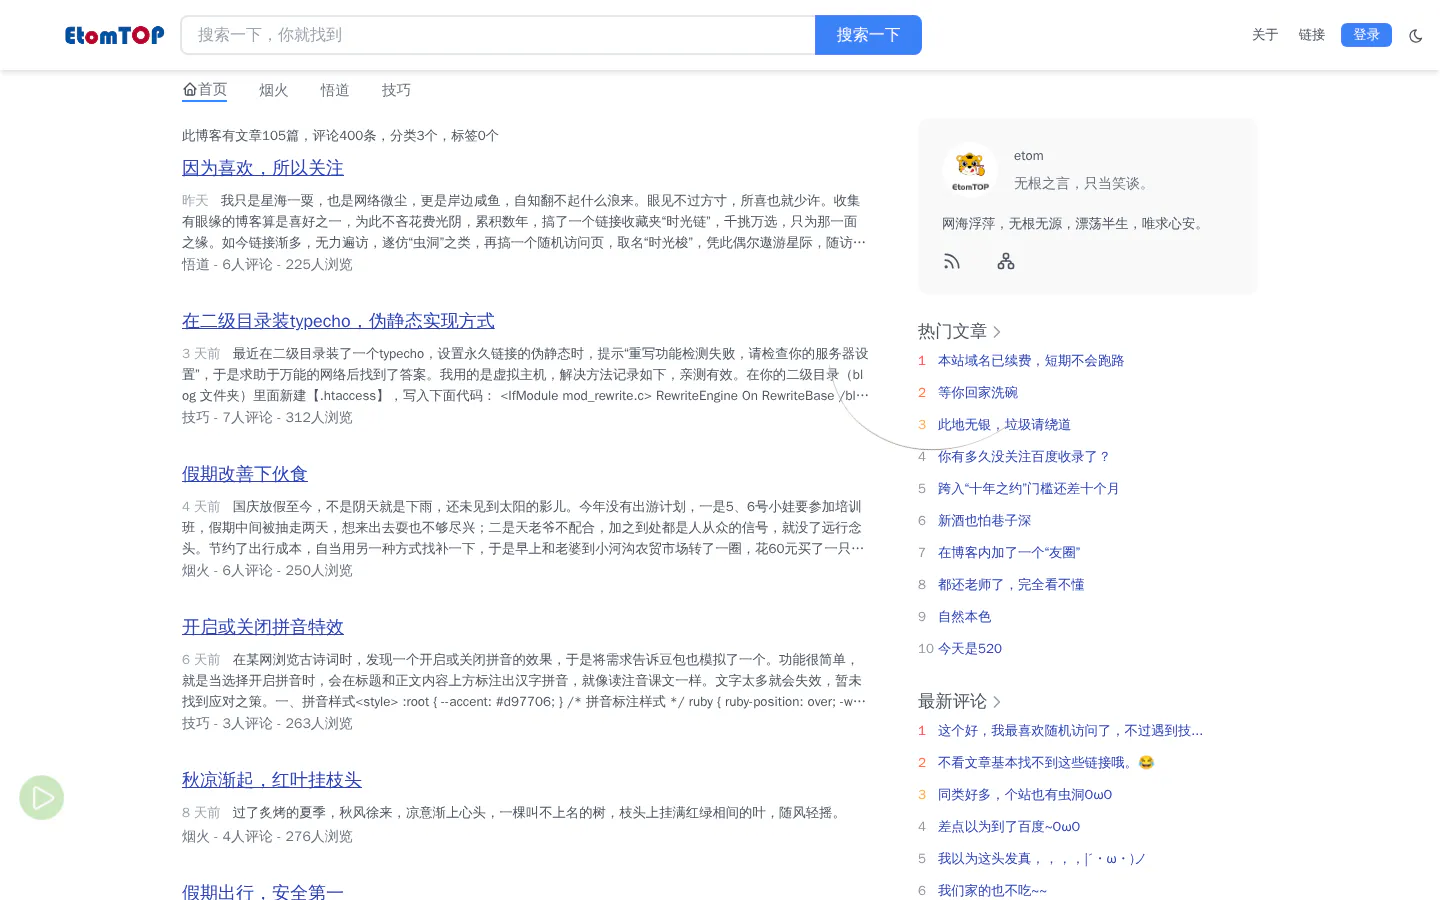Click the 搜索一下 search button
This screenshot has height=900, width=1440.
click(x=868, y=35)
